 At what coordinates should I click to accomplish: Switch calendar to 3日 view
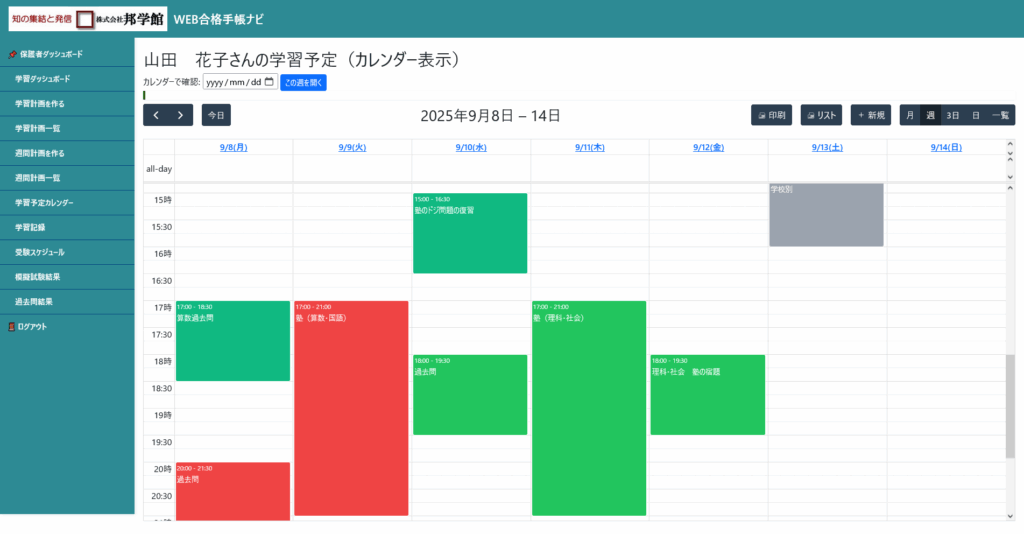click(x=953, y=115)
